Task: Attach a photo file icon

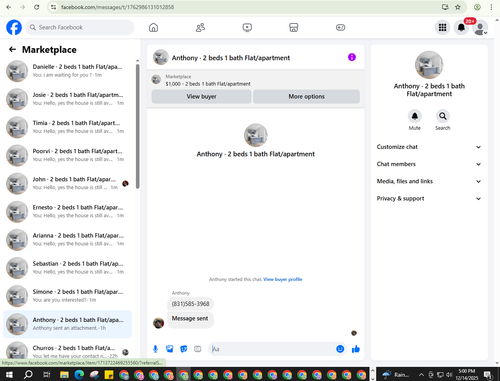Action: (170, 349)
